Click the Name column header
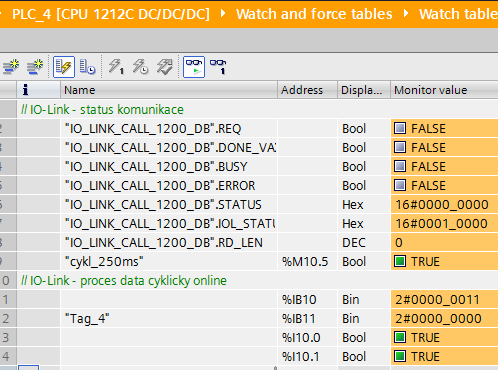This screenshot has width=498, height=370. click(x=169, y=90)
